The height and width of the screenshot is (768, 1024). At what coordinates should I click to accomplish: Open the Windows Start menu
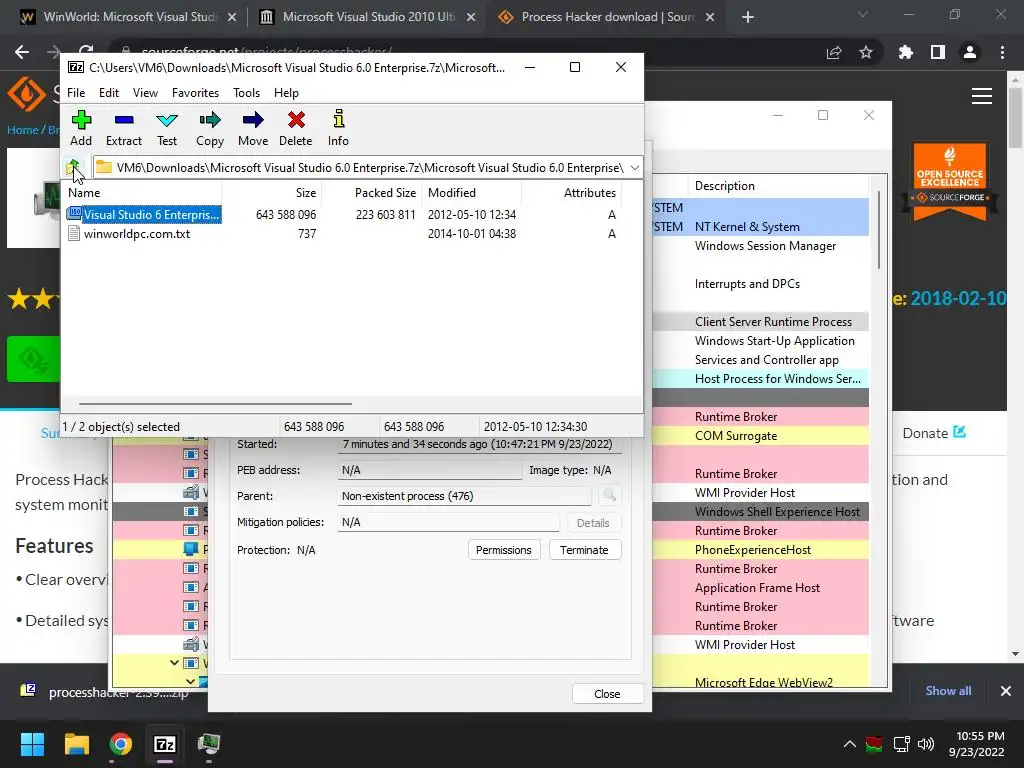32,744
